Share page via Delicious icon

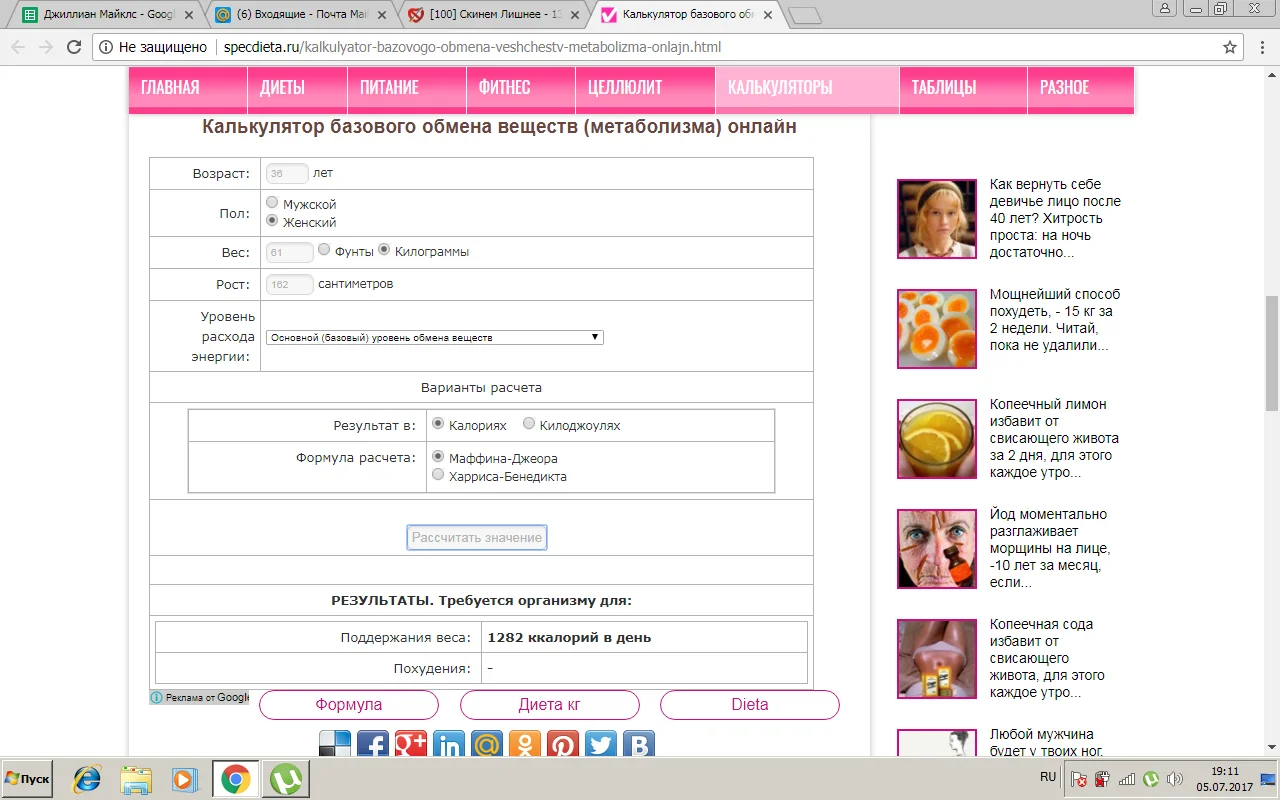(x=335, y=745)
